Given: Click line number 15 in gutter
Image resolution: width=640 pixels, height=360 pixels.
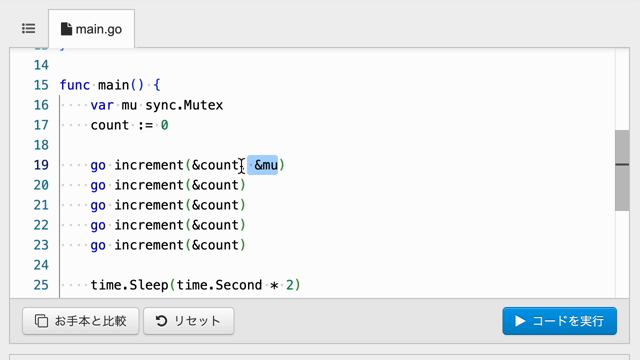Looking at the screenshot, I should click(41, 85).
